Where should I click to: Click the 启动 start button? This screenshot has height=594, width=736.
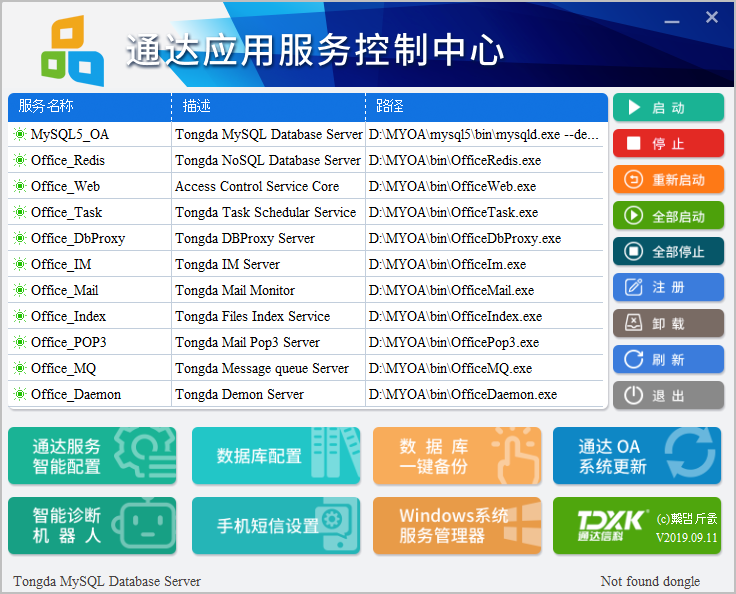668,107
